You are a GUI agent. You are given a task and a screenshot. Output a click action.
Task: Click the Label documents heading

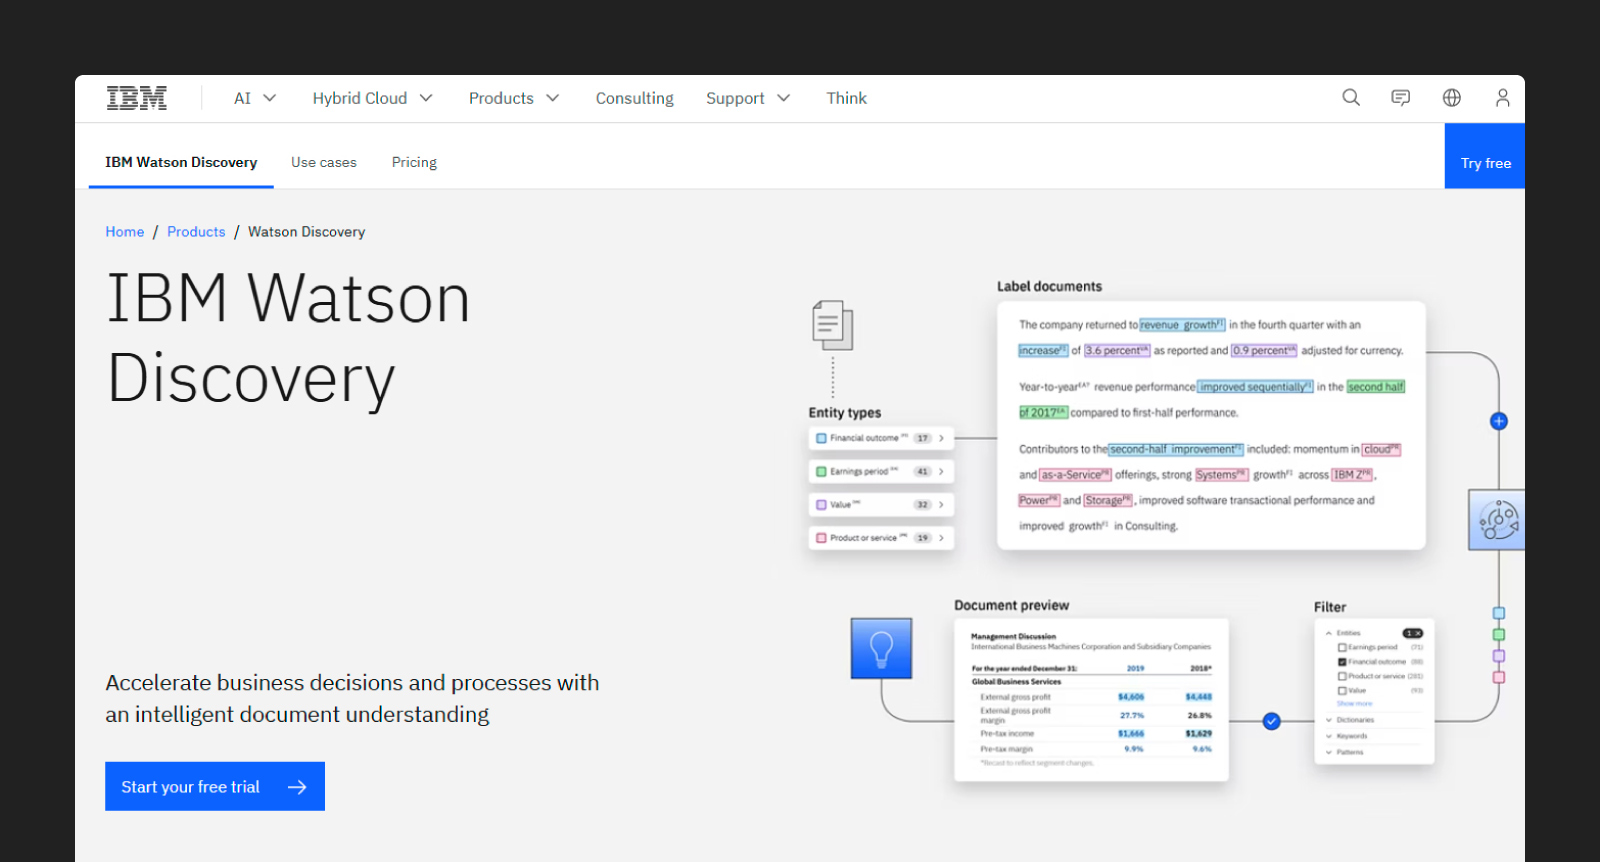click(x=1049, y=286)
